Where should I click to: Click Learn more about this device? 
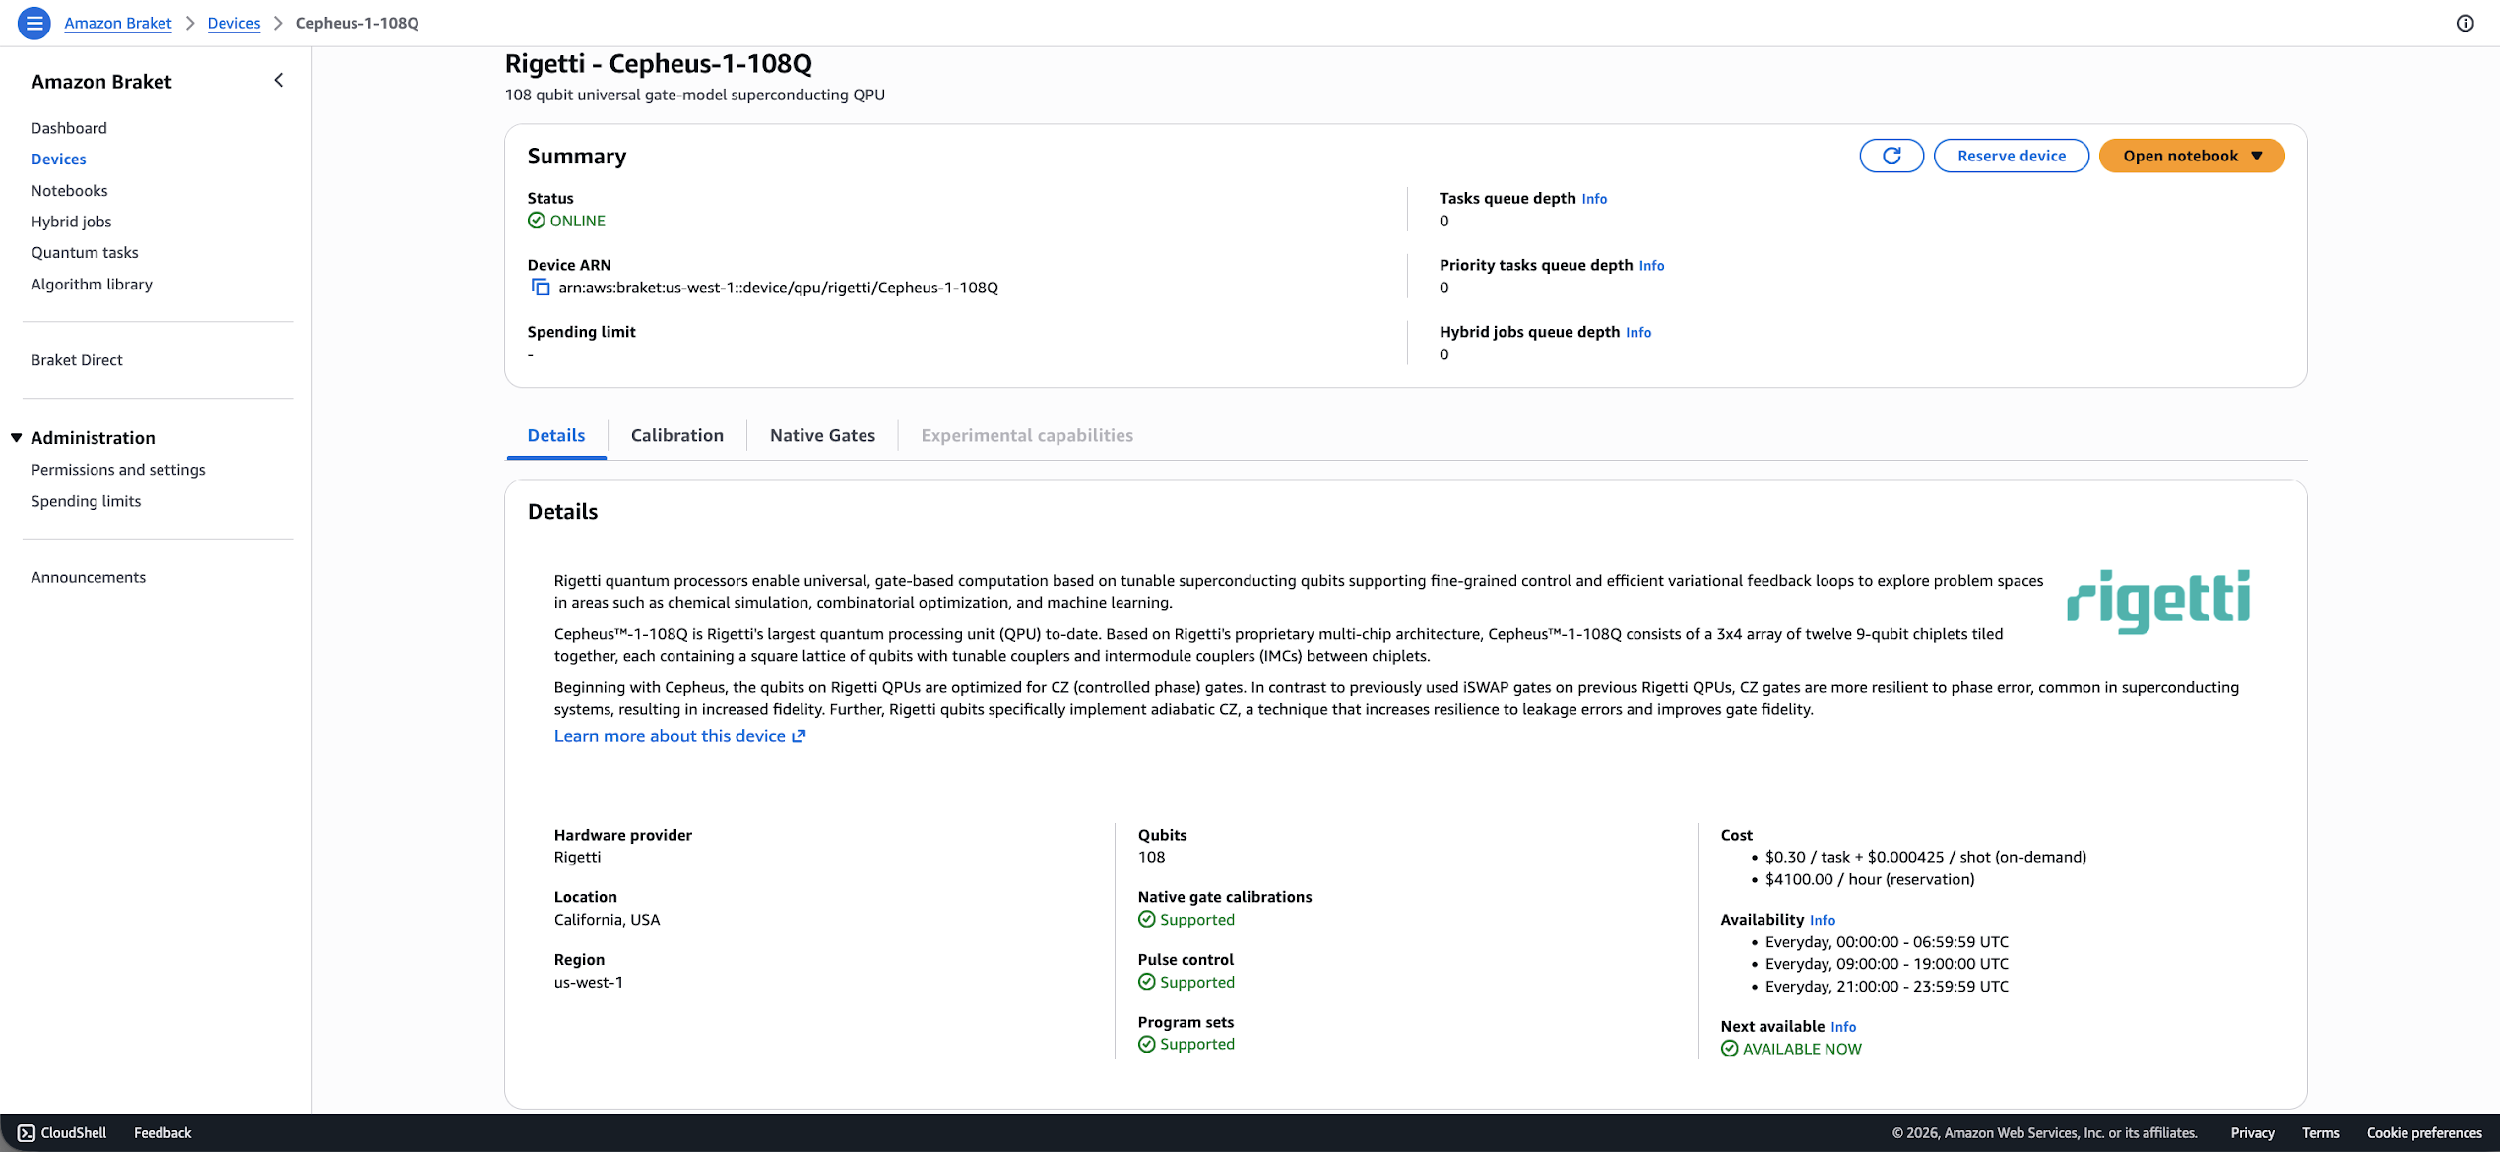(679, 736)
